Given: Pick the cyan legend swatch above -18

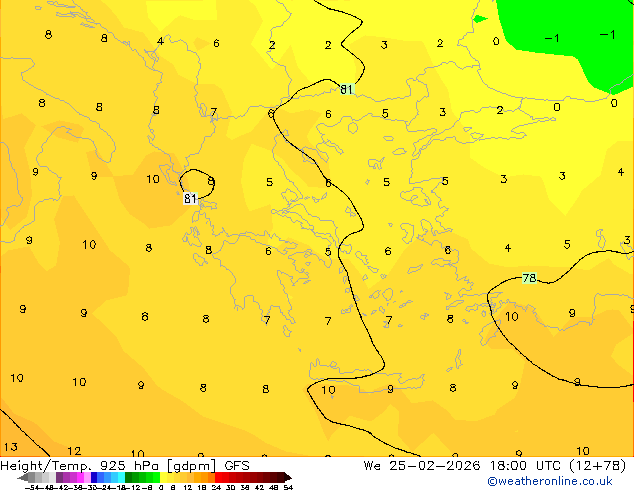Looking at the screenshot, I should [x=122, y=478].
